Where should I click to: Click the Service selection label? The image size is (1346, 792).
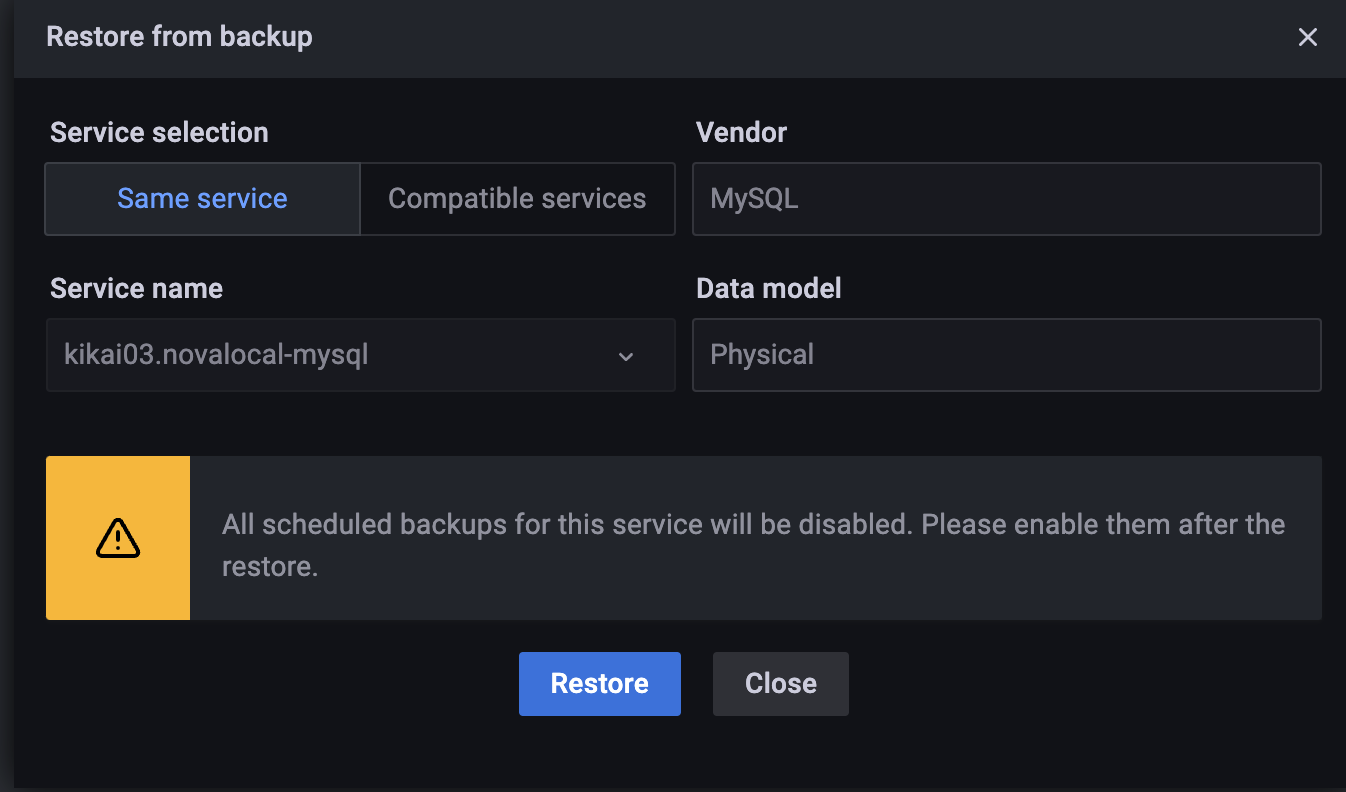tap(159, 132)
